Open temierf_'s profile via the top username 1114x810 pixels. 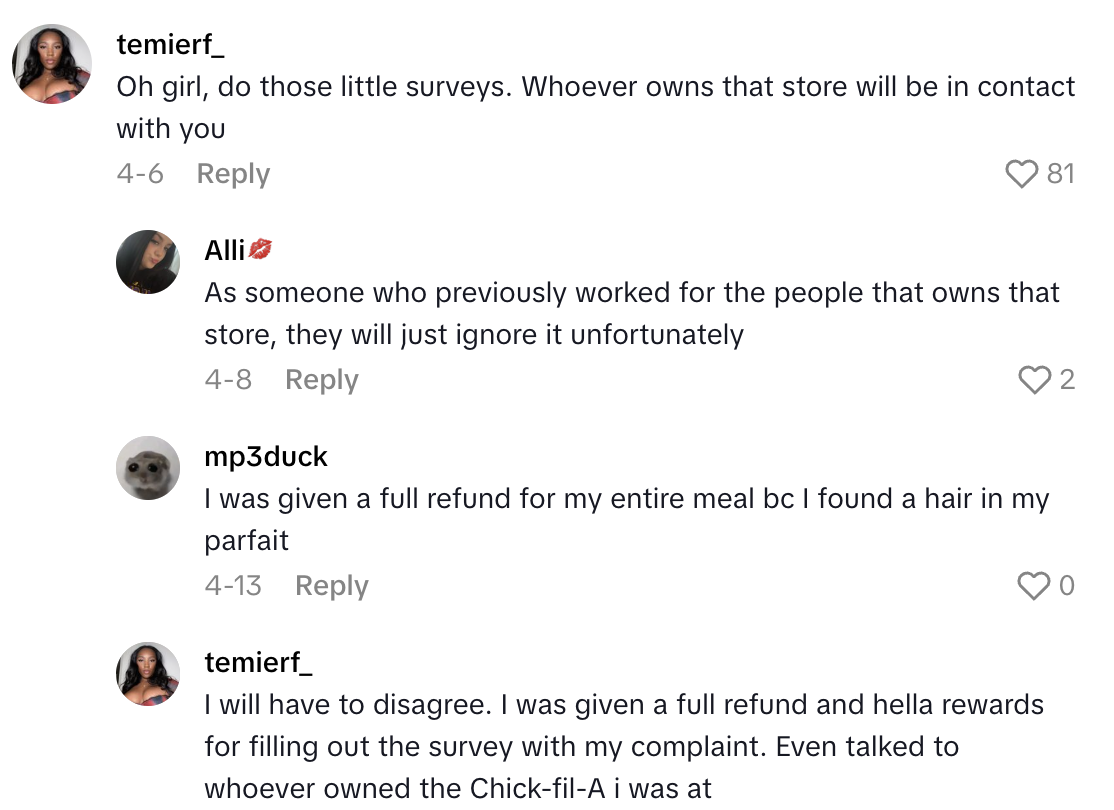coord(168,44)
